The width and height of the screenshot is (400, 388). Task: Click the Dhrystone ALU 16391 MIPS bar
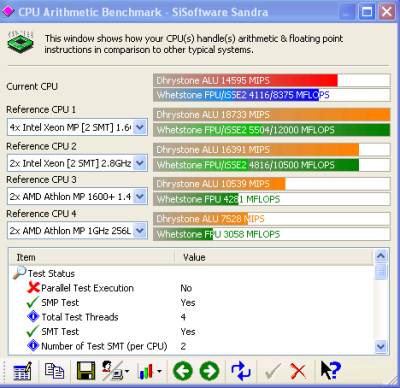[272, 150]
